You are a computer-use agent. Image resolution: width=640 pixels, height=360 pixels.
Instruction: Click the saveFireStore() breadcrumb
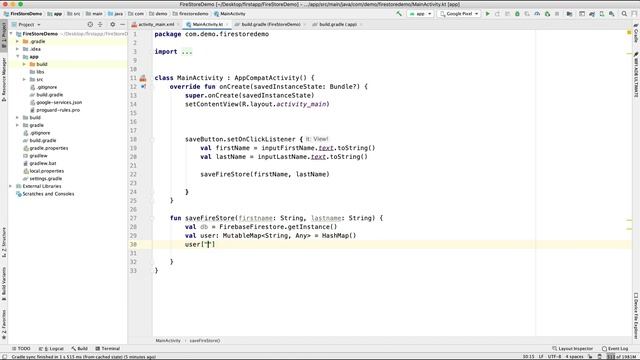[204, 340]
